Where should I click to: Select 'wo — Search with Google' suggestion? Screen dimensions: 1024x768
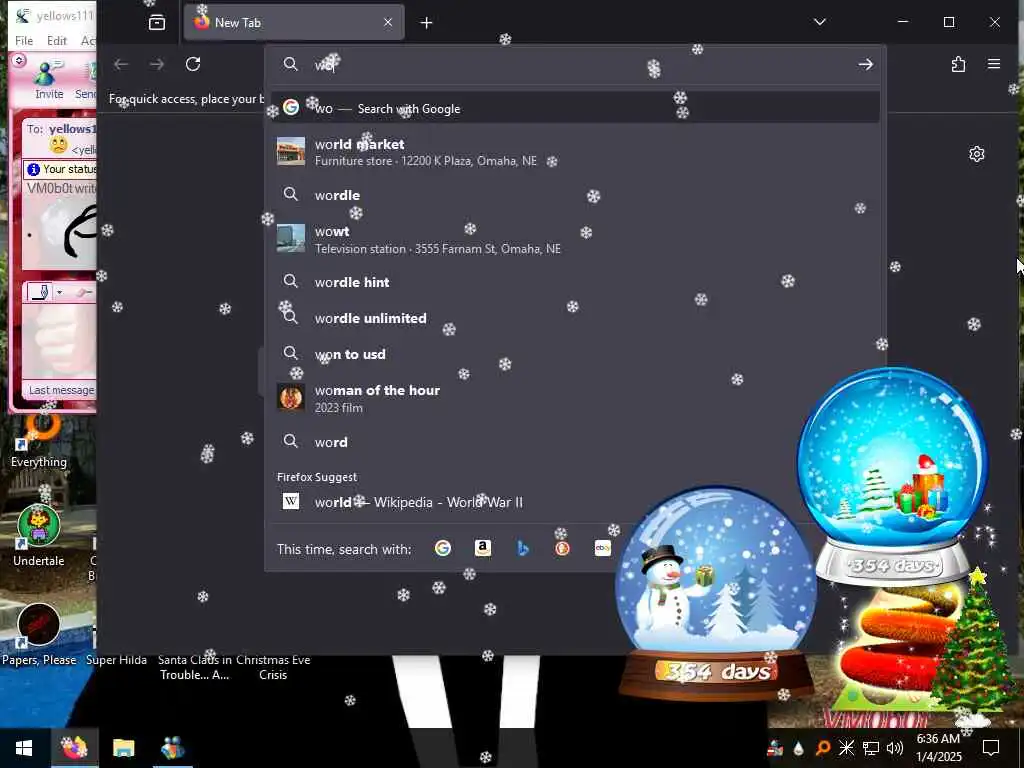click(575, 108)
